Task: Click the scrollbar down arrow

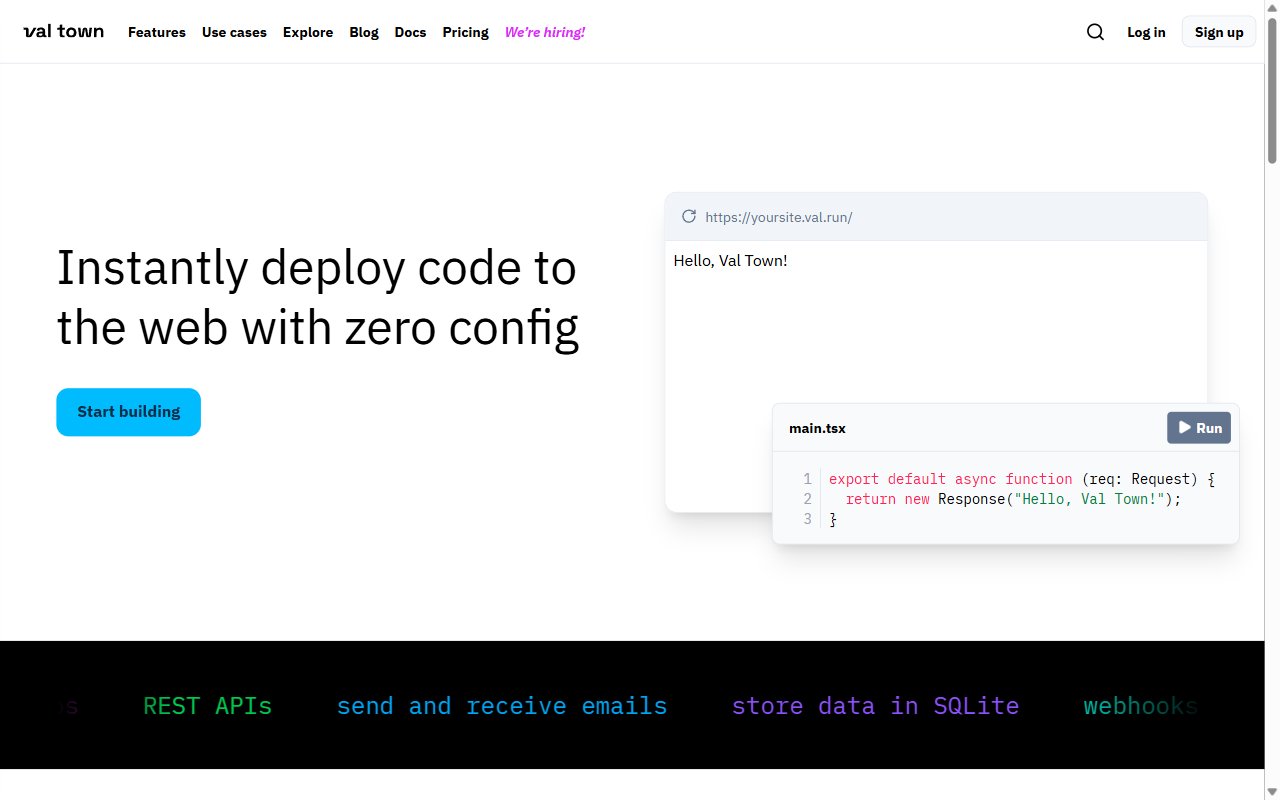Action: (x=1272, y=792)
